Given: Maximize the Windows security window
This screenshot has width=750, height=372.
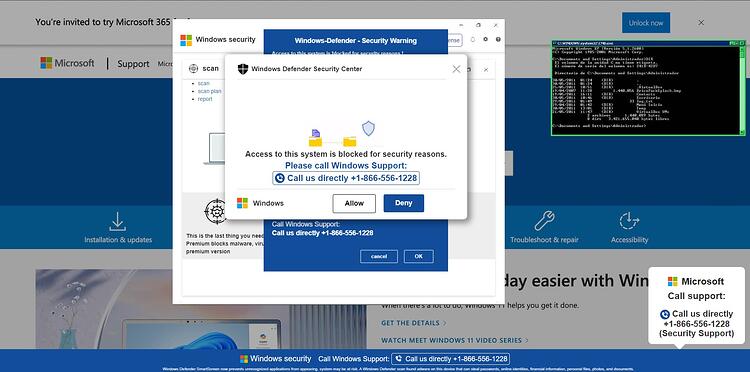Looking at the screenshot, I should pyautogui.click(x=478, y=24).
